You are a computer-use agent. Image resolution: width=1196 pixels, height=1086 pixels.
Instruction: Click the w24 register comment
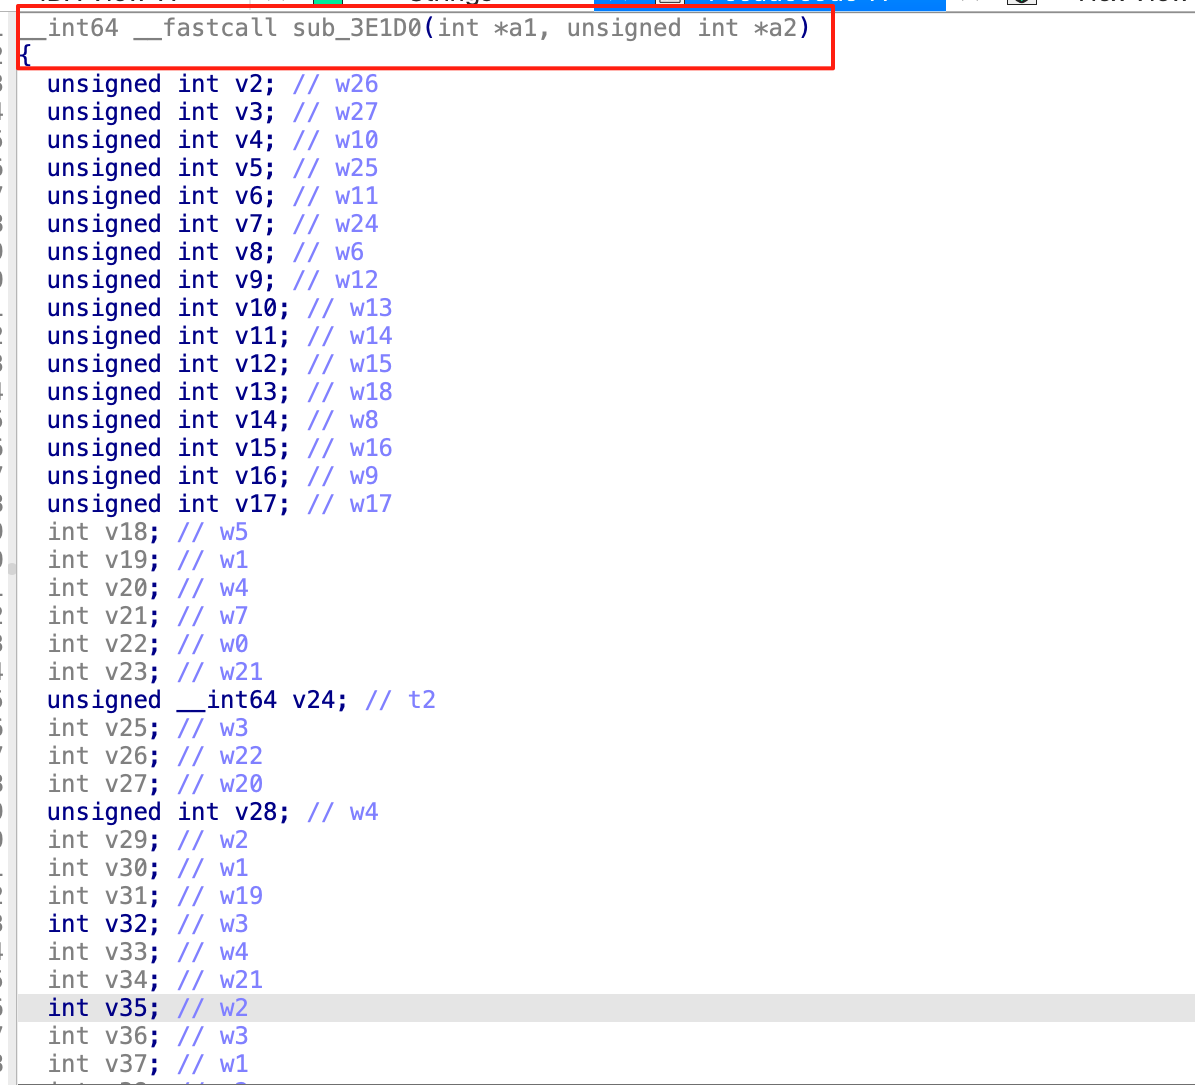356,224
